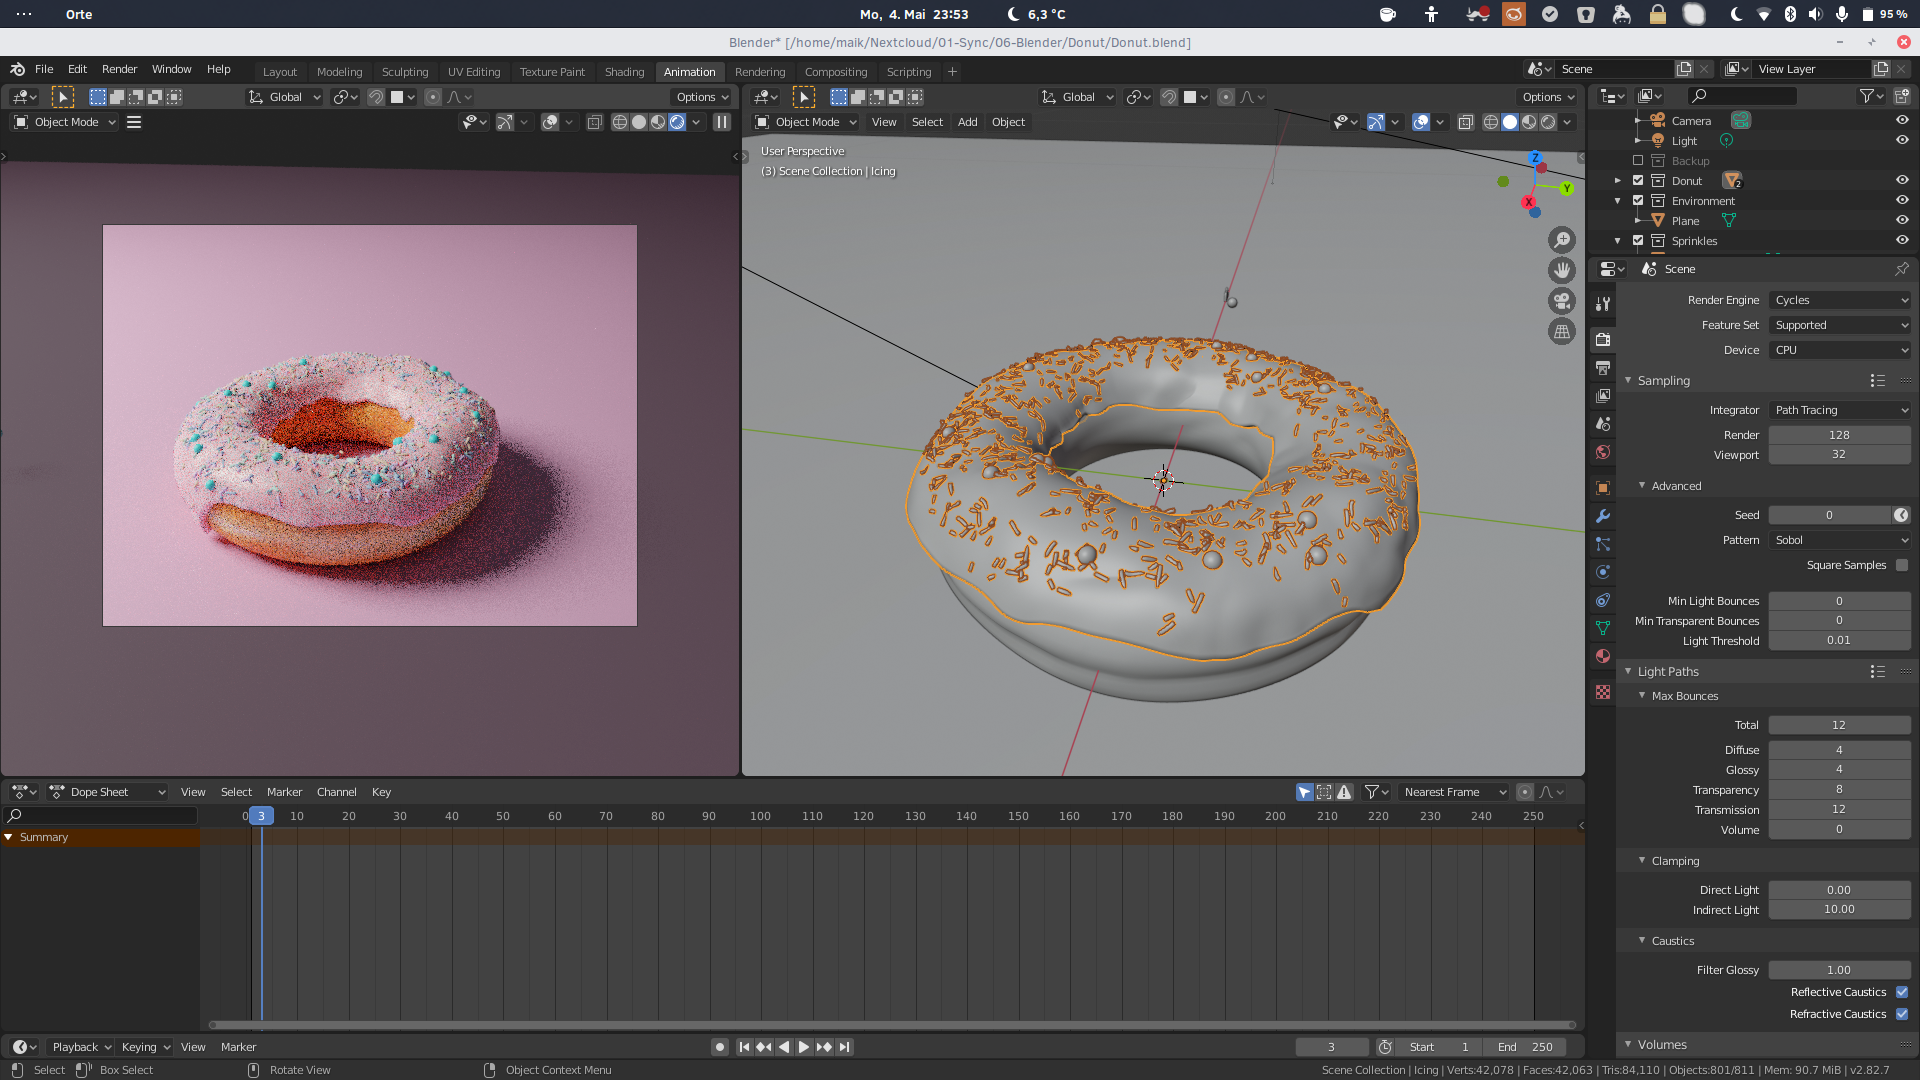The height and width of the screenshot is (1080, 1920).
Task: Collapse the Light Paths panel
Action: 1667,672
